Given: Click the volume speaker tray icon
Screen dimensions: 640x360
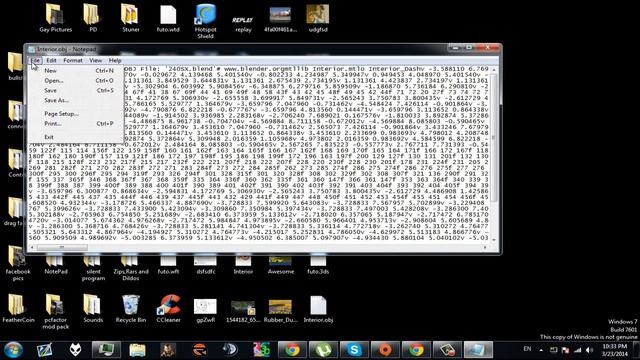Looking at the screenshot, I should point(589,350).
